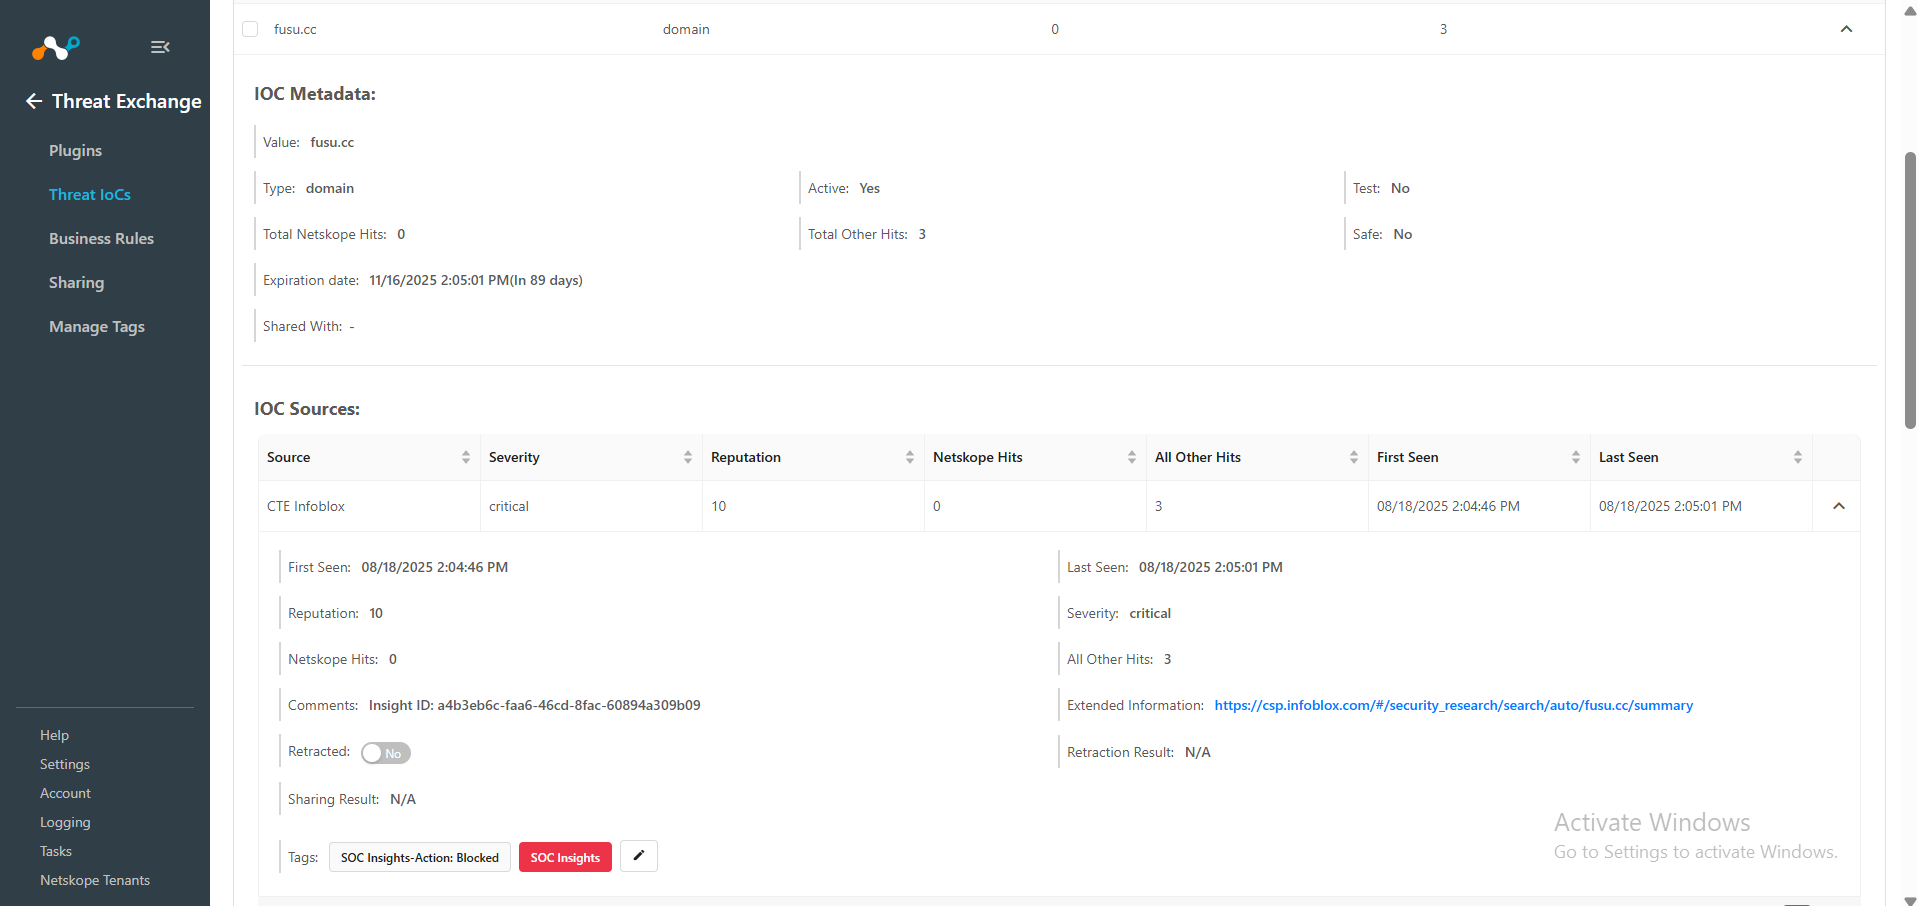The width and height of the screenshot is (1918, 906).
Task: Sort by Severity column arrows
Action: tap(688, 457)
